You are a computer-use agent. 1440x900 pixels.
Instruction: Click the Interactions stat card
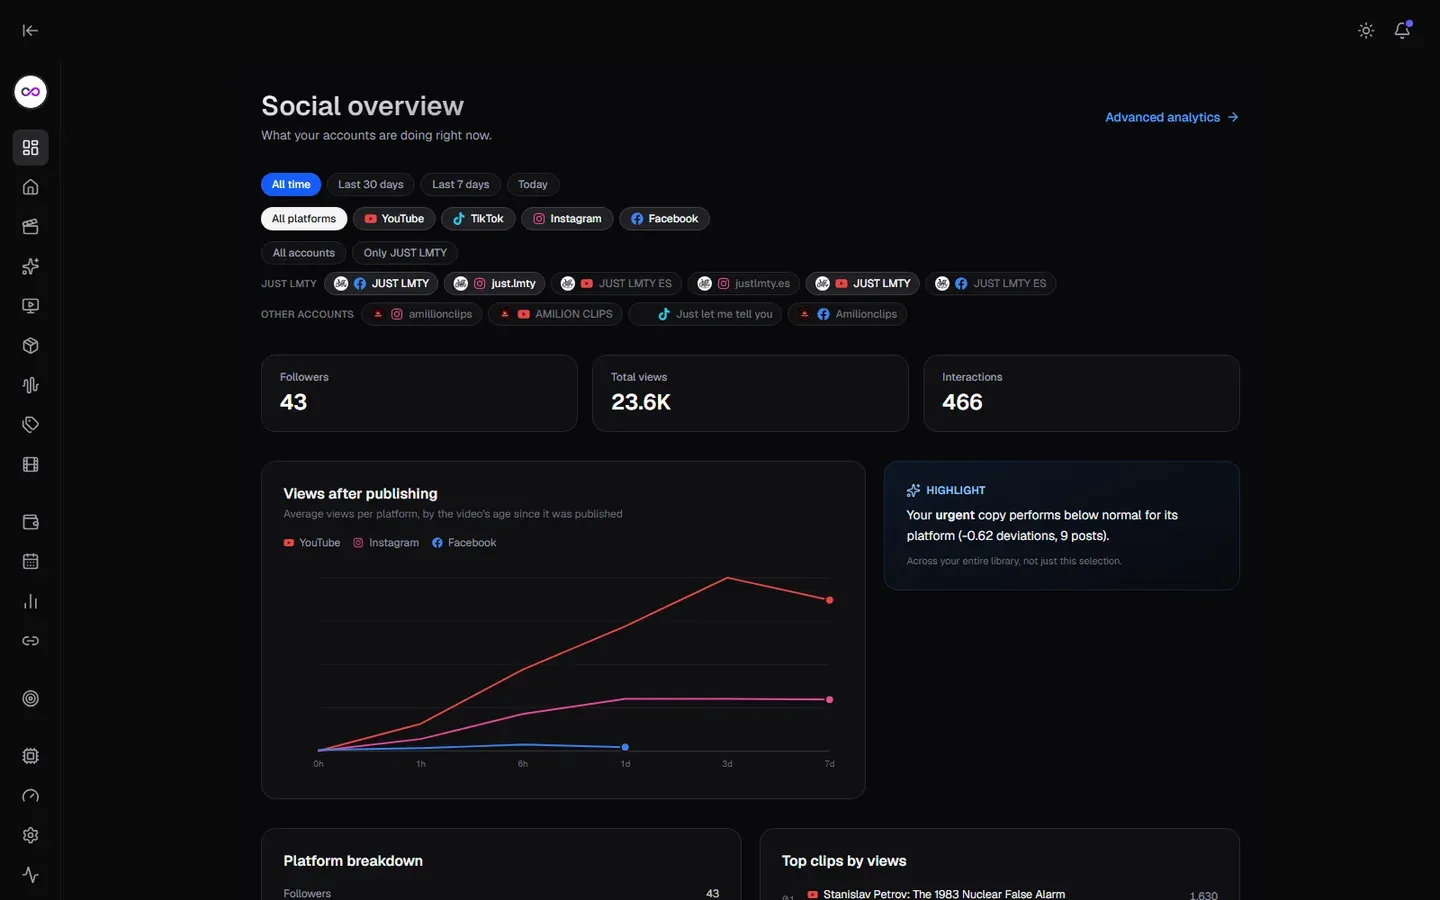pyautogui.click(x=1081, y=393)
